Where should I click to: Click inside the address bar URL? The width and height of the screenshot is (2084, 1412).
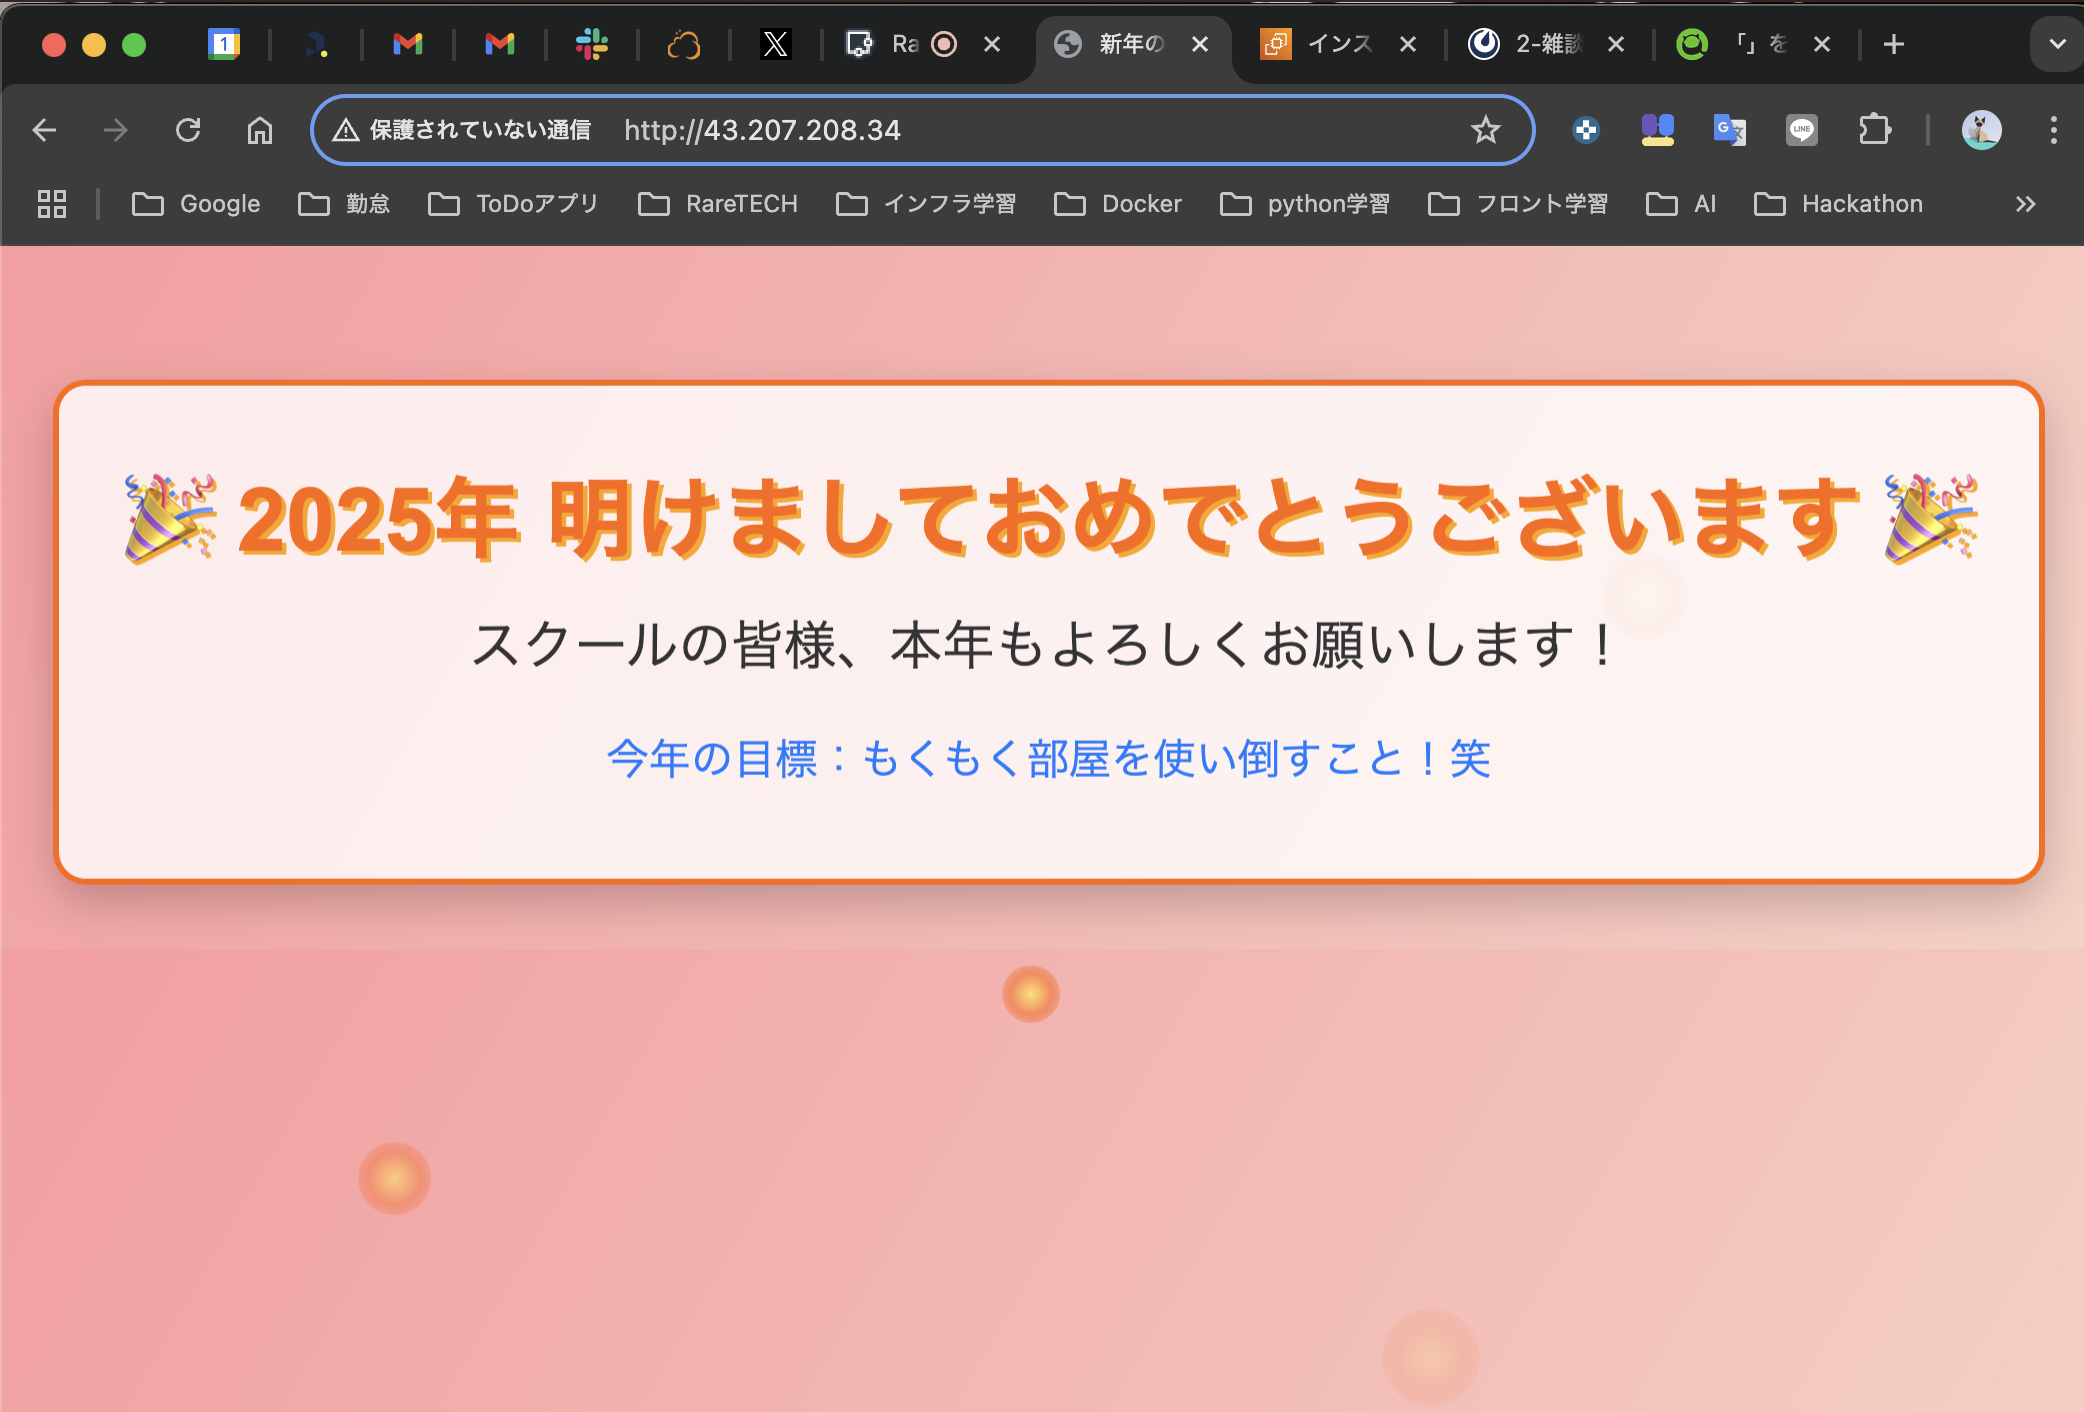pyautogui.click(x=762, y=130)
